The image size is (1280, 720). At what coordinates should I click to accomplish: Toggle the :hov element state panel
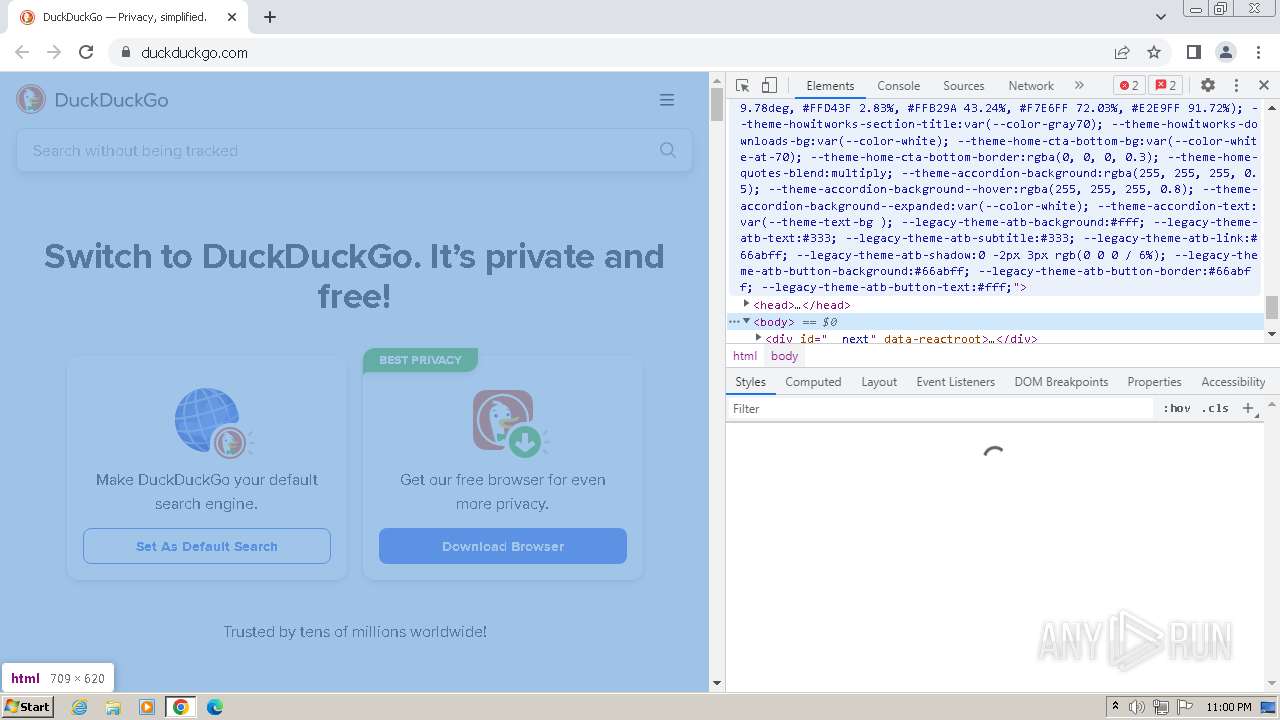(1177, 408)
